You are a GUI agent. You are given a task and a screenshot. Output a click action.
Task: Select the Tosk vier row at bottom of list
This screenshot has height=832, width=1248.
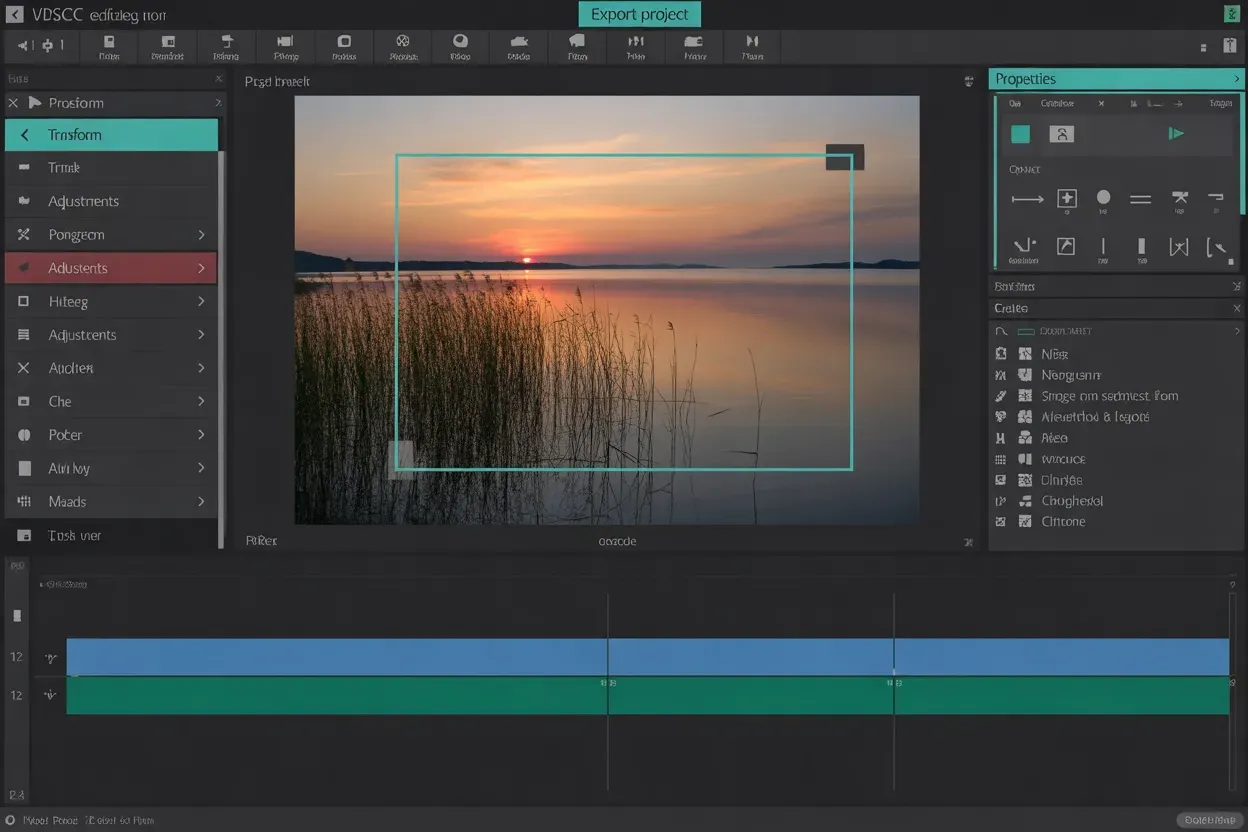coord(111,535)
